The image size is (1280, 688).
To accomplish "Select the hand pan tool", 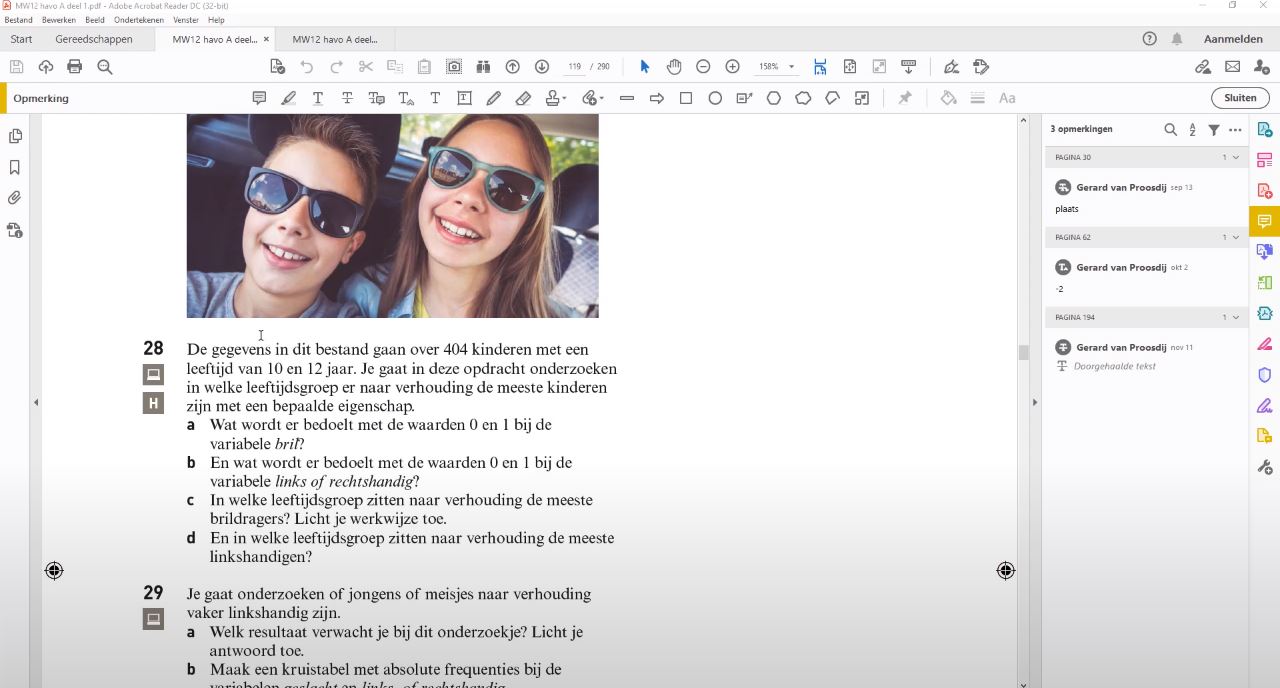I will pyautogui.click(x=674, y=67).
